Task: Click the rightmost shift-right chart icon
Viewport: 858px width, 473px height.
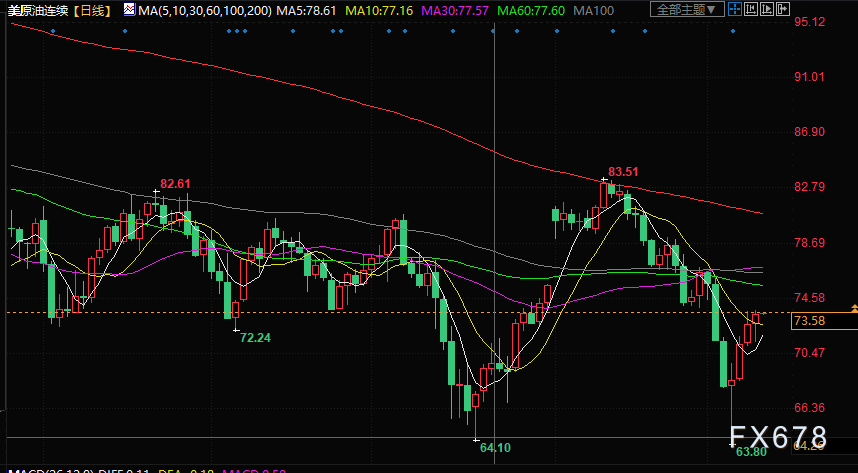Action: (783, 9)
